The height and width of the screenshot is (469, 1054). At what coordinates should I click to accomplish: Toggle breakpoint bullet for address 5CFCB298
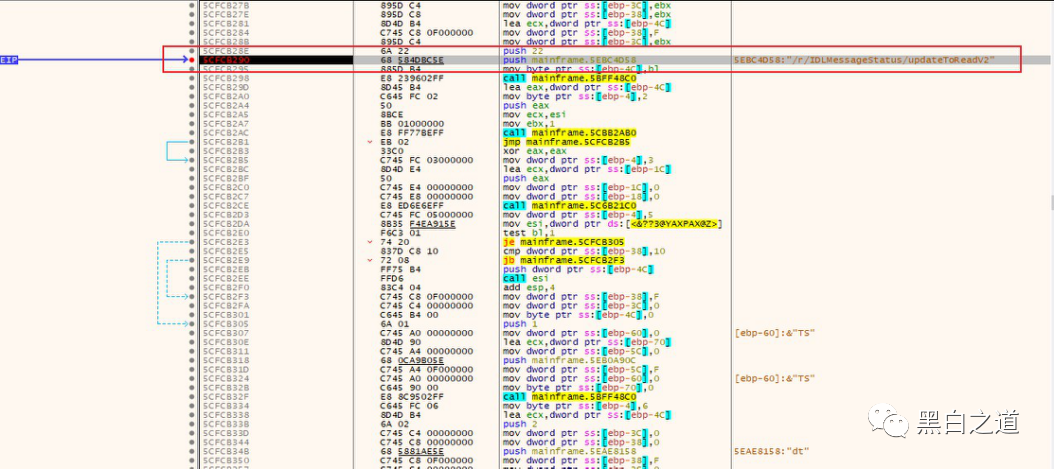click(192, 78)
